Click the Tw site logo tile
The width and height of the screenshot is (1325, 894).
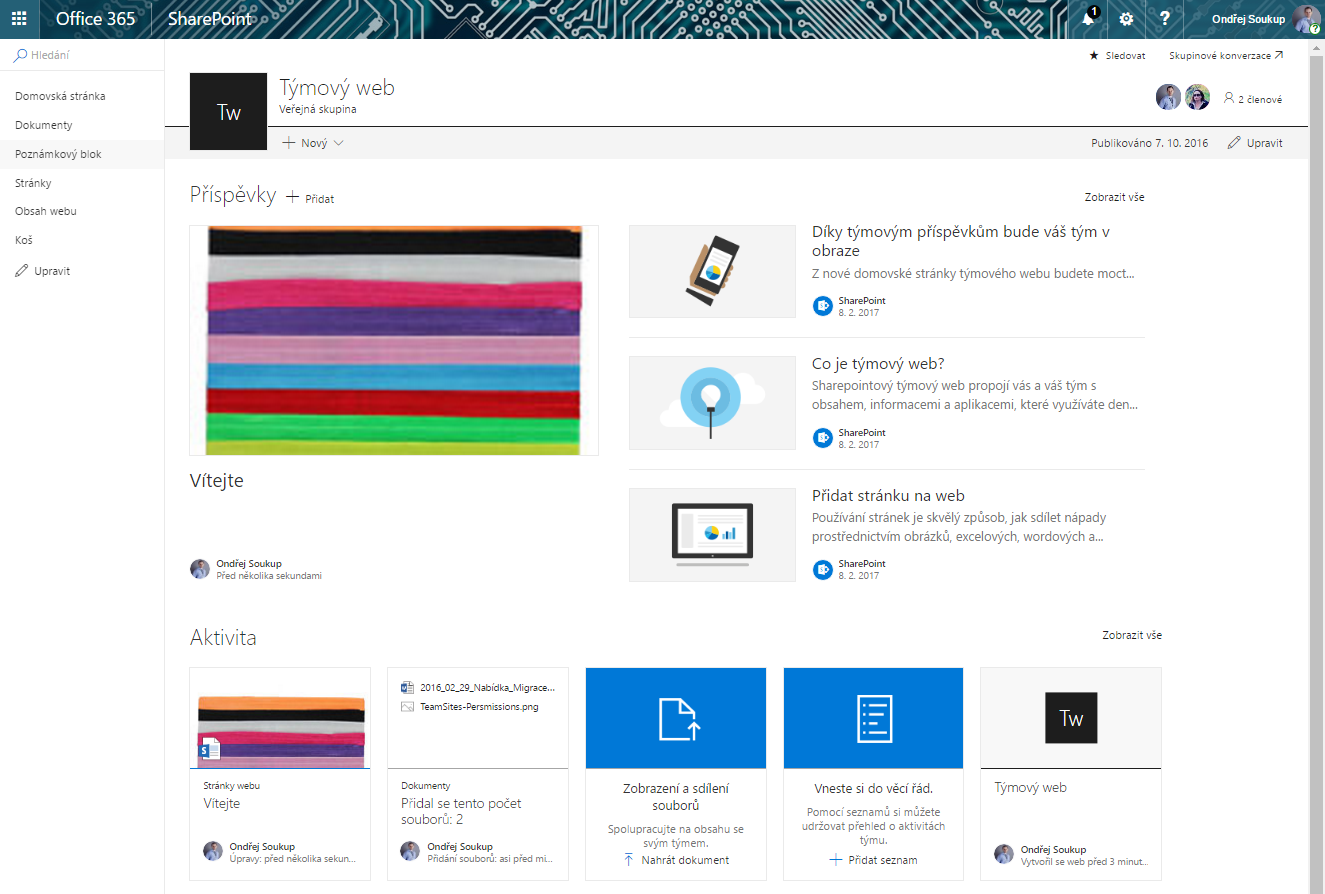coord(229,111)
